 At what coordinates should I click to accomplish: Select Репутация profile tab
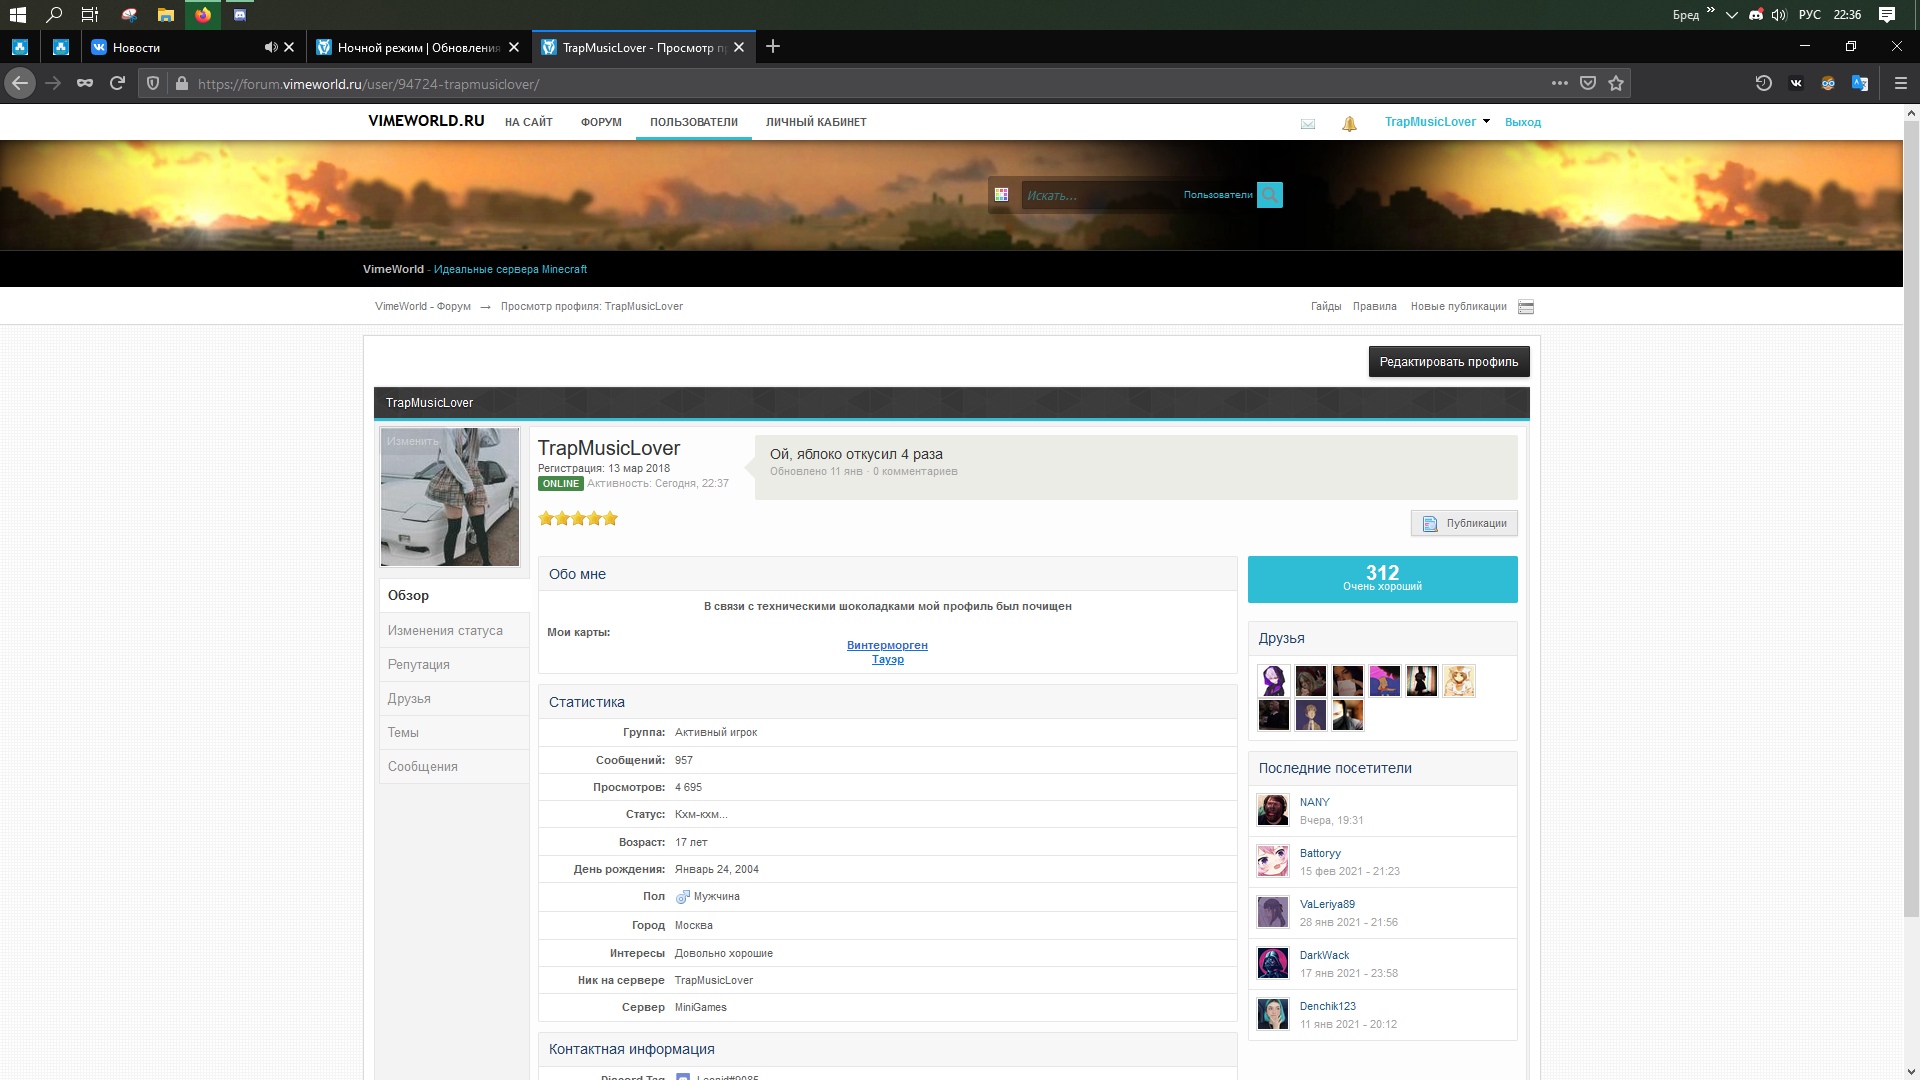[x=453, y=664]
